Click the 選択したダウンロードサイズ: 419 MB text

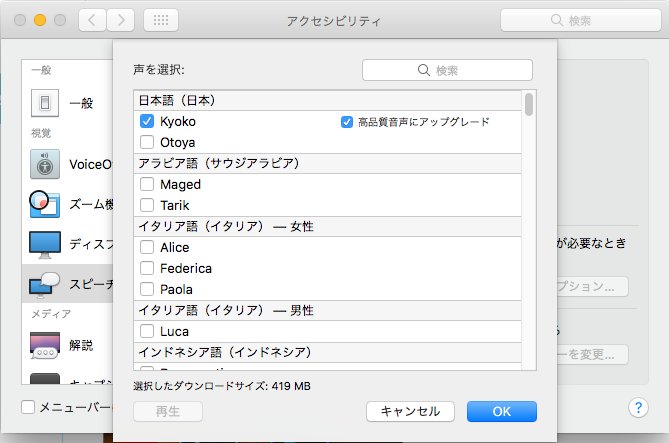coord(222,386)
